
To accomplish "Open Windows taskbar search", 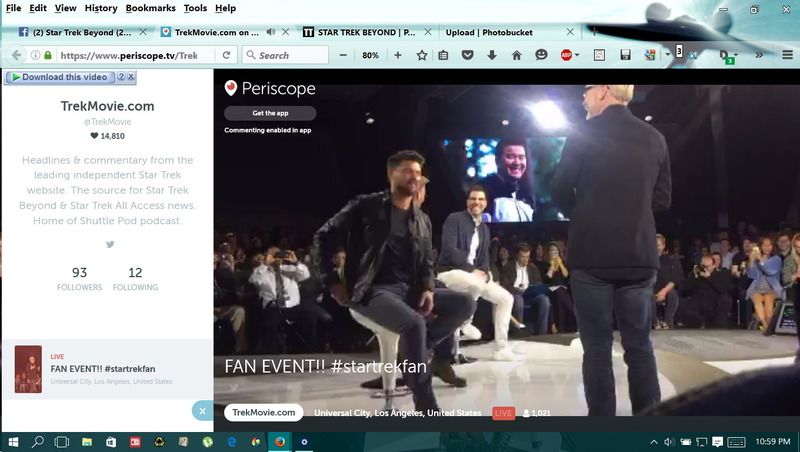I will 37,442.
